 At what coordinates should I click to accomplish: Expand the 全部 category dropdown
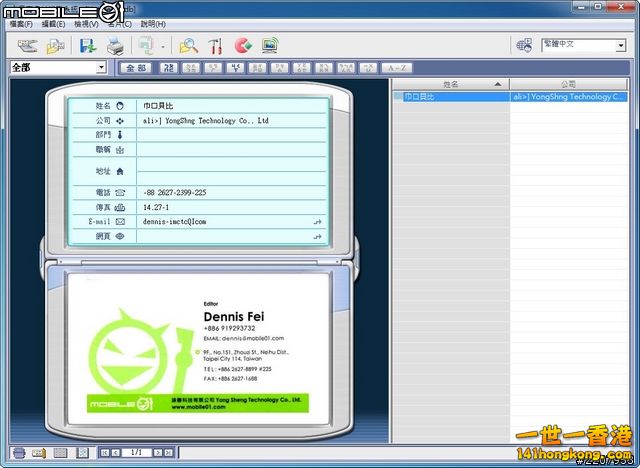click(101, 68)
